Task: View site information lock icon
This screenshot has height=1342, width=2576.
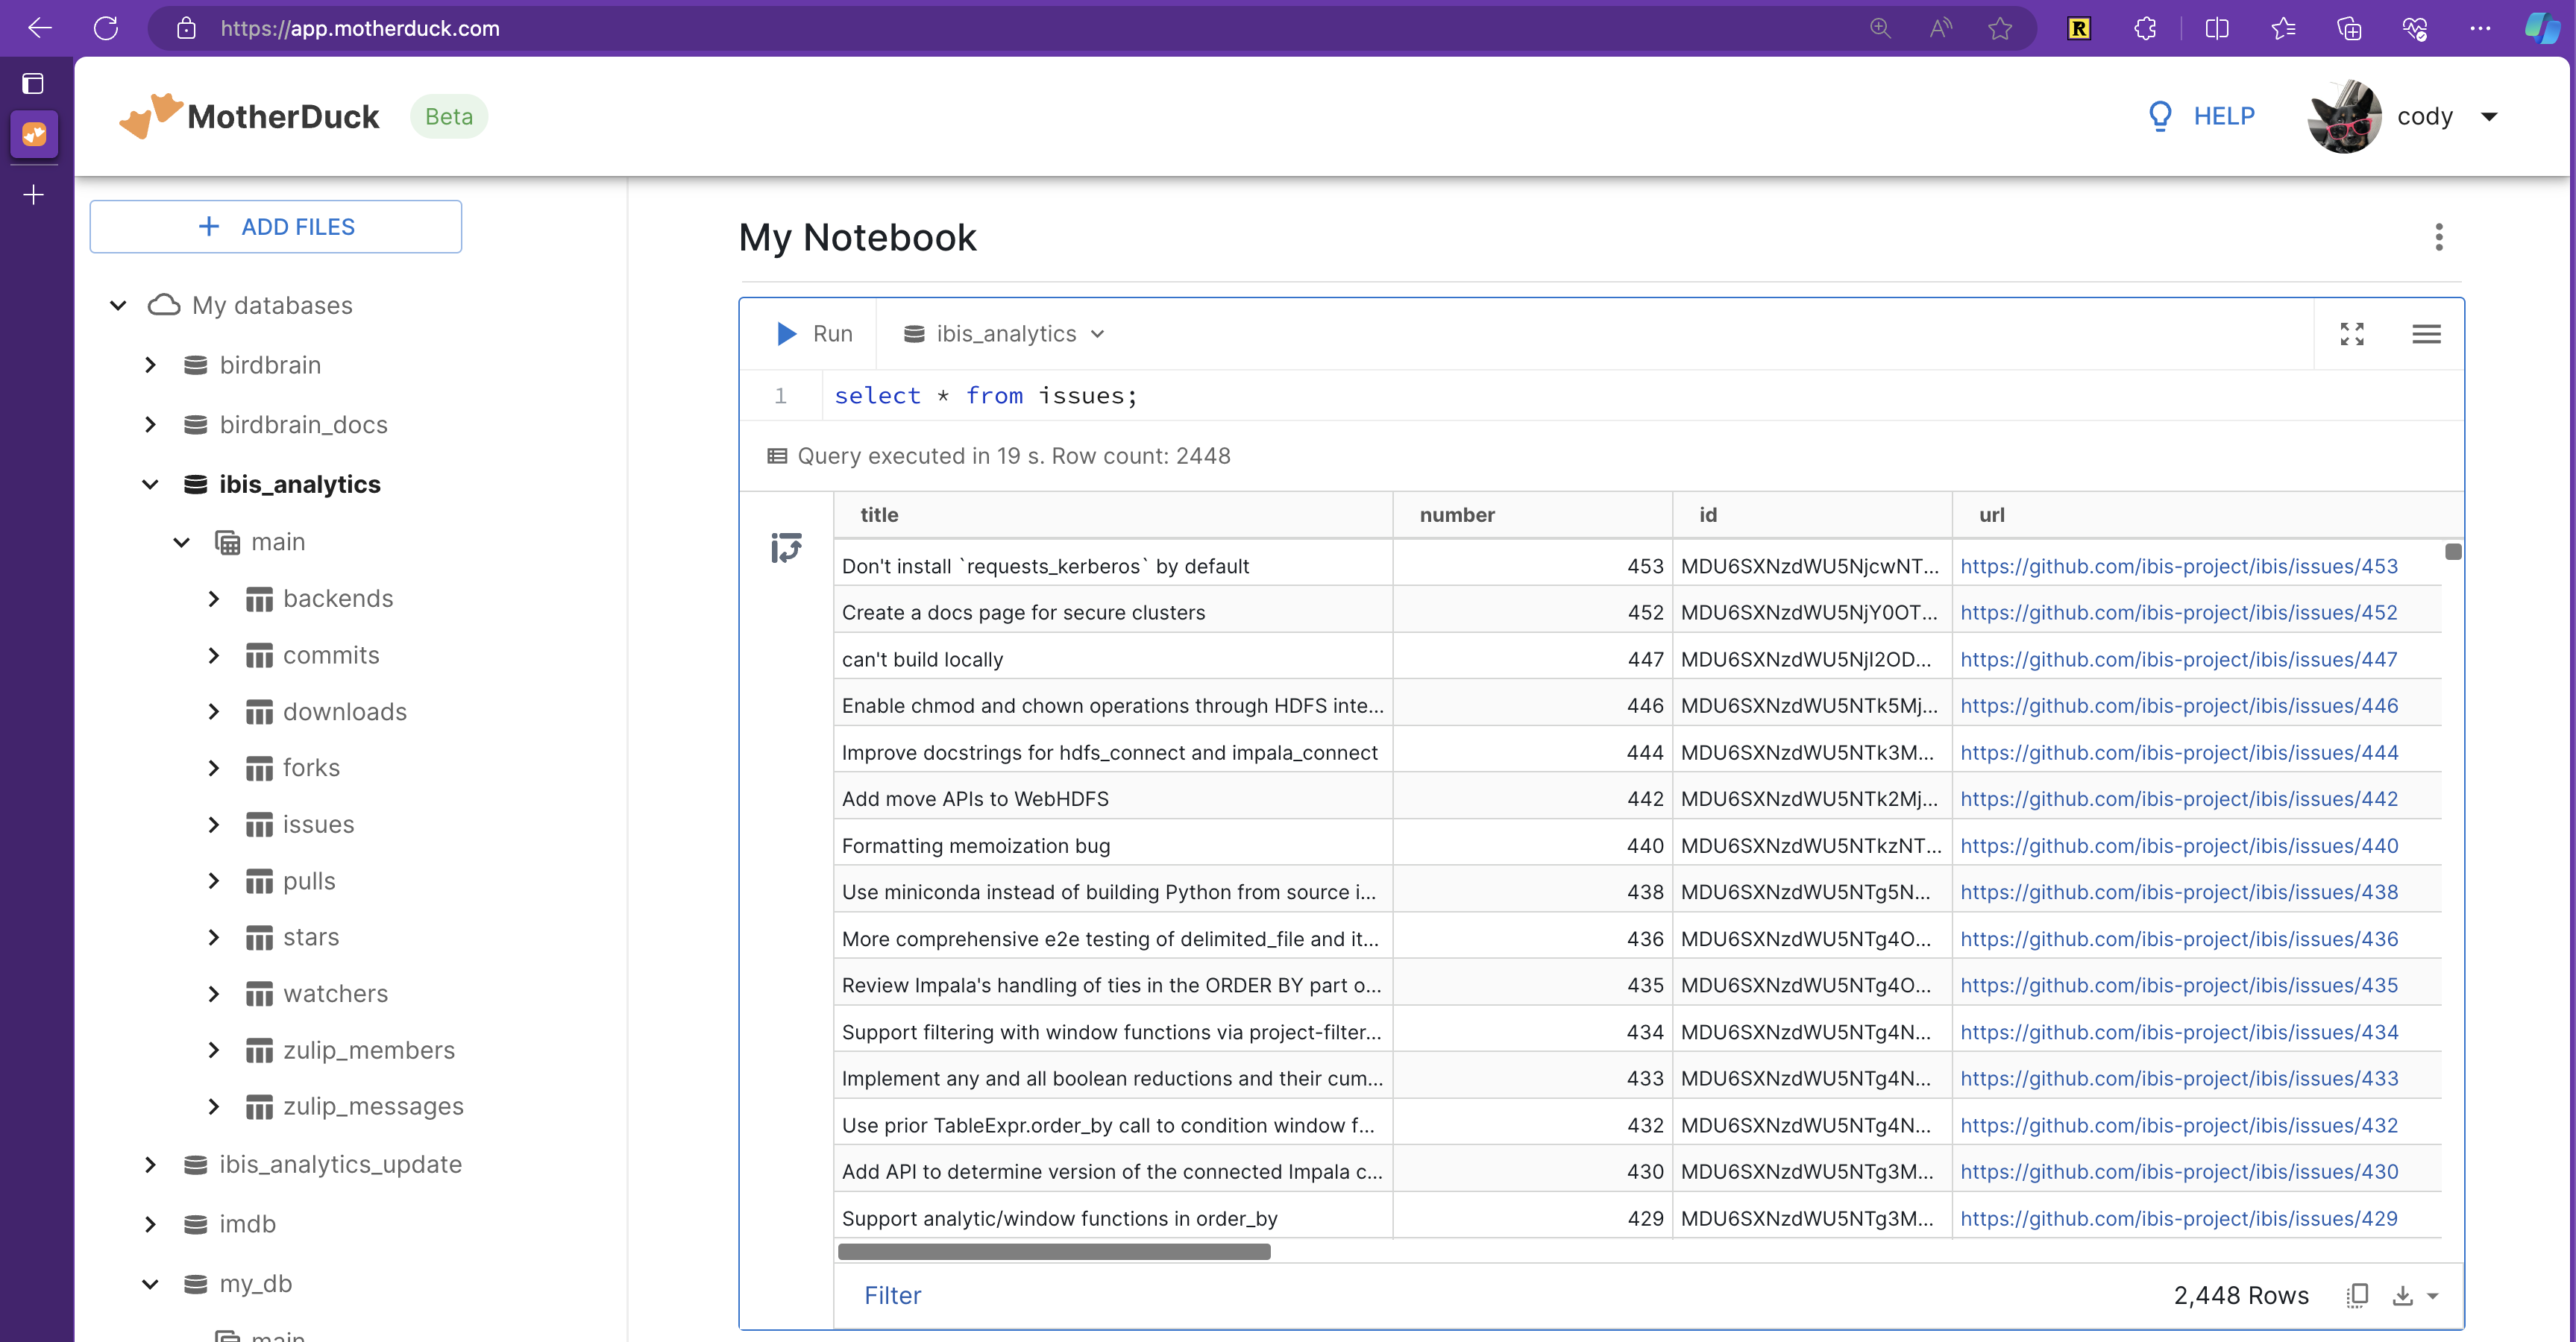Action: pos(186,28)
